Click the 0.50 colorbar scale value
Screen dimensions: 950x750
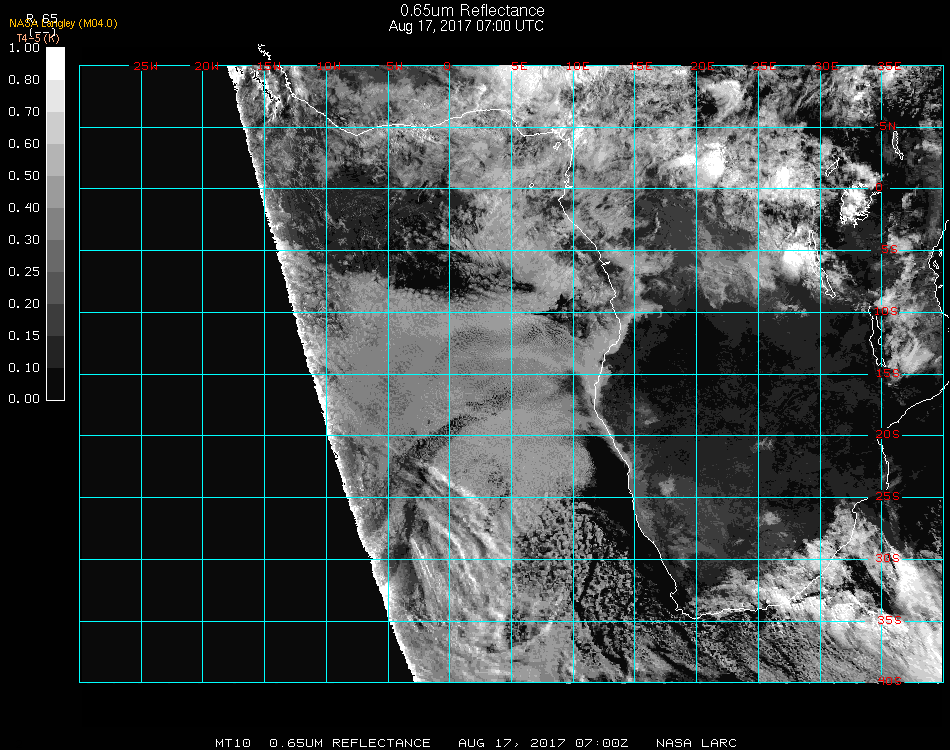point(24,176)
